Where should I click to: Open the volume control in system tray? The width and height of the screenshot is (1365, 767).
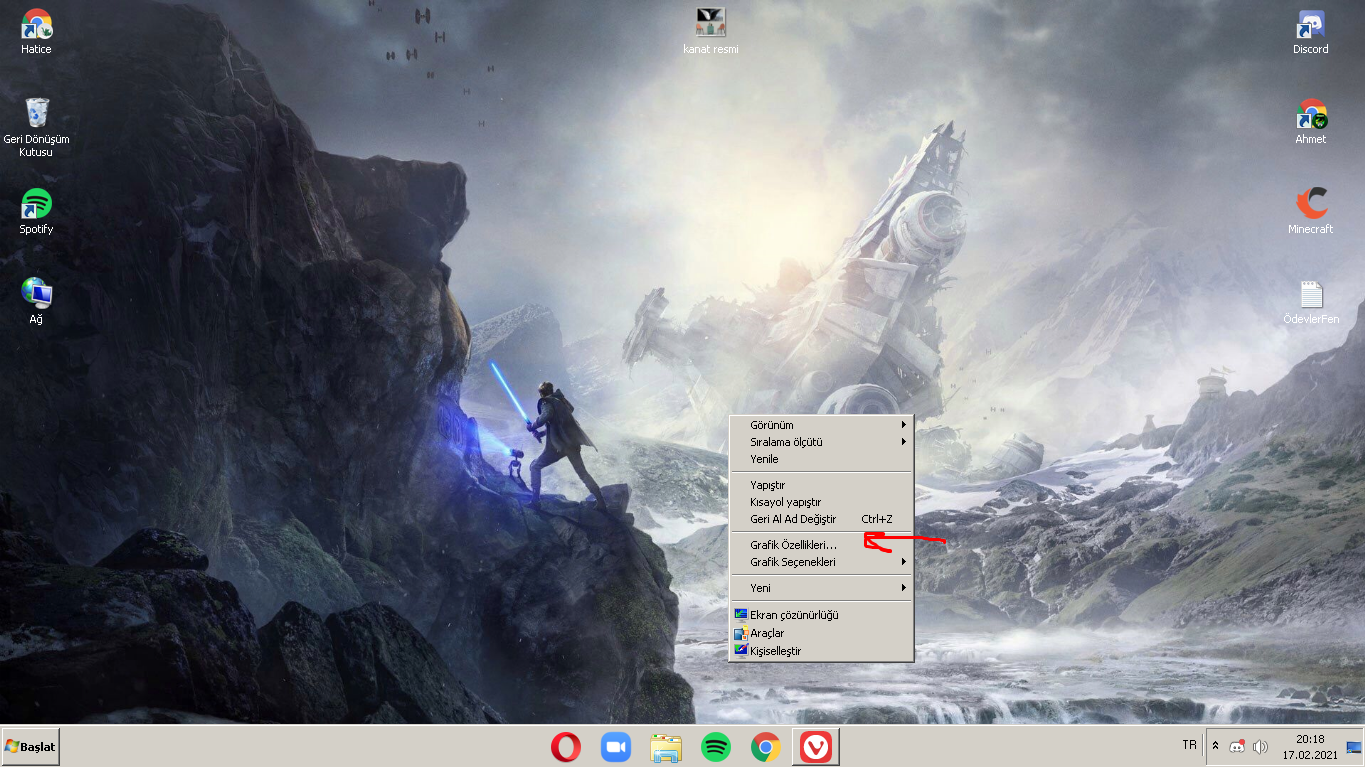click(x=1260, y=747)
